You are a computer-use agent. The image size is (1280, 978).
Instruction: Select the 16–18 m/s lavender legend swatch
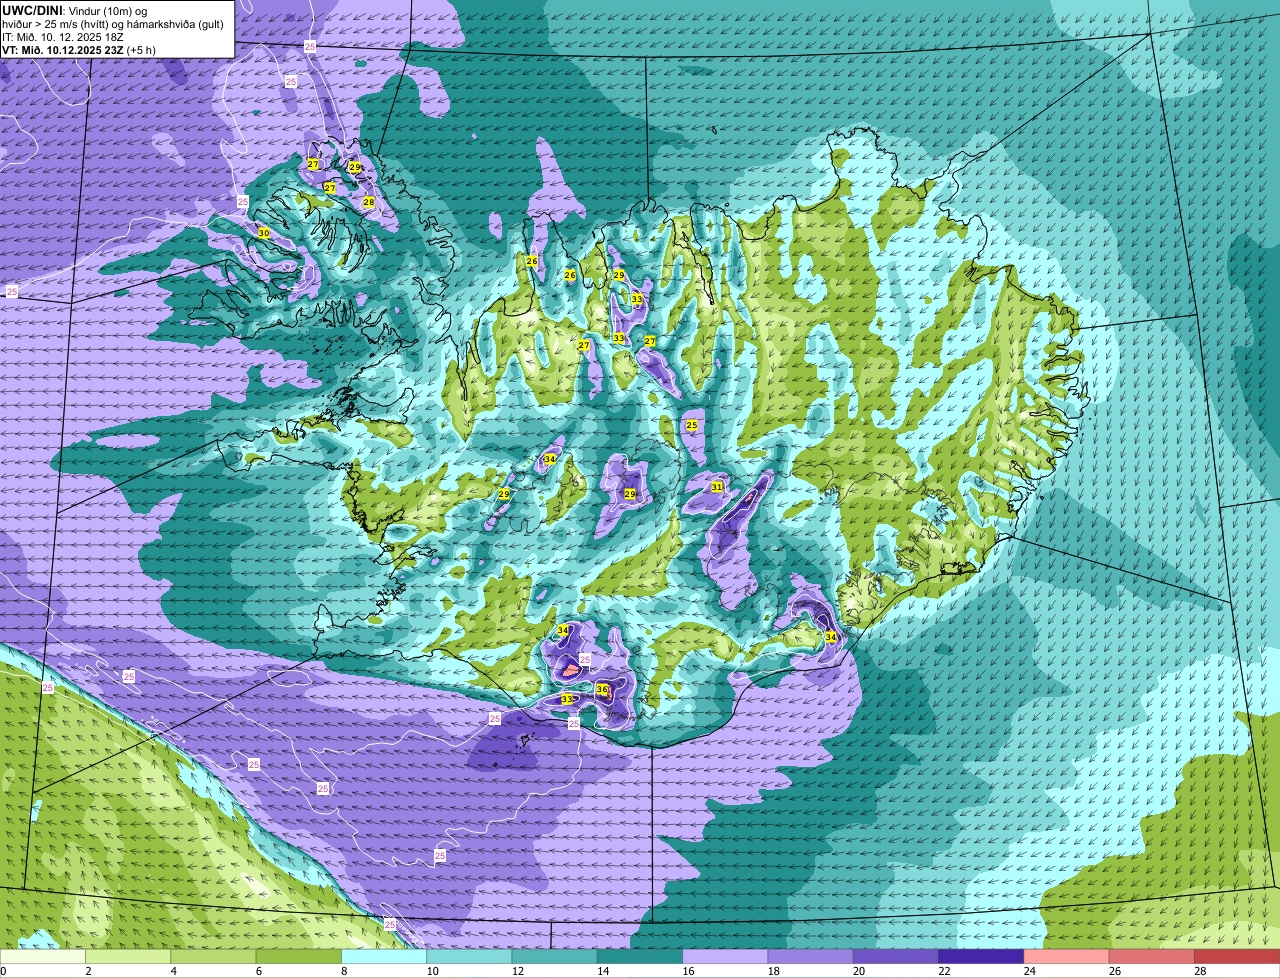pyautogui.click(x=725, y=956)
